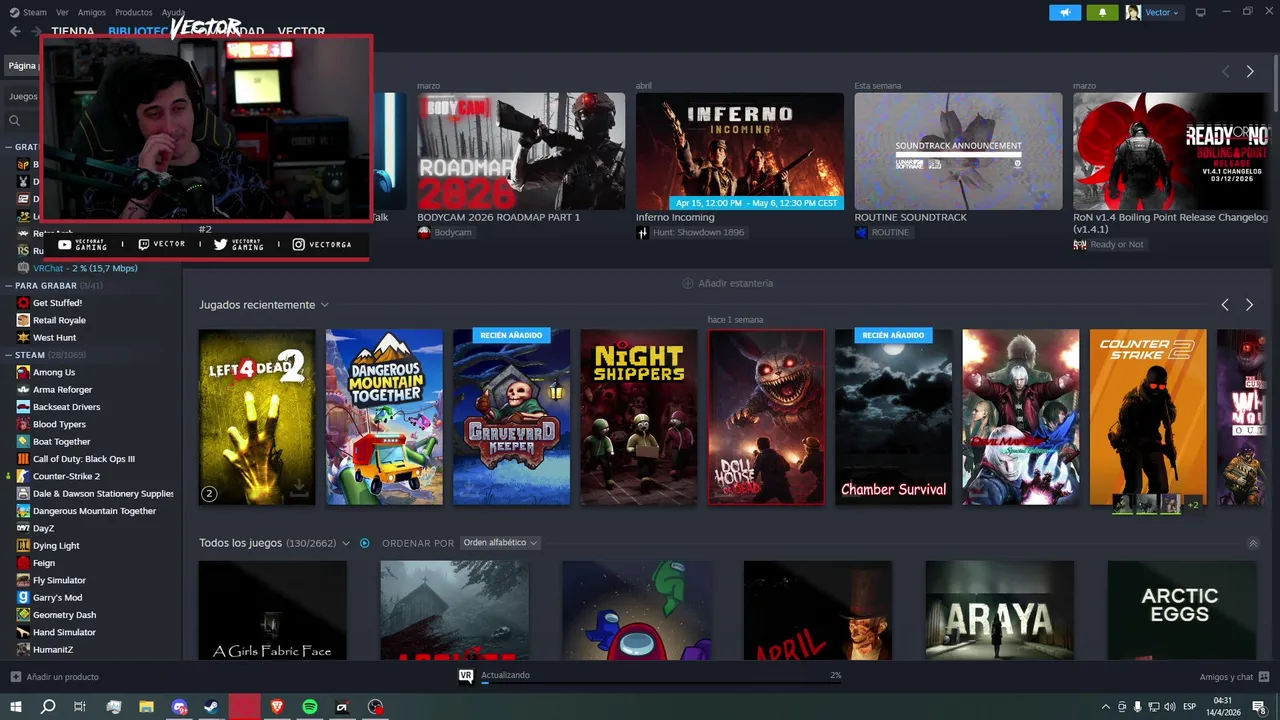The image size is (1280, 720).
Task: Open the announcements megaphone button
Action: [x=1065, y=12]
